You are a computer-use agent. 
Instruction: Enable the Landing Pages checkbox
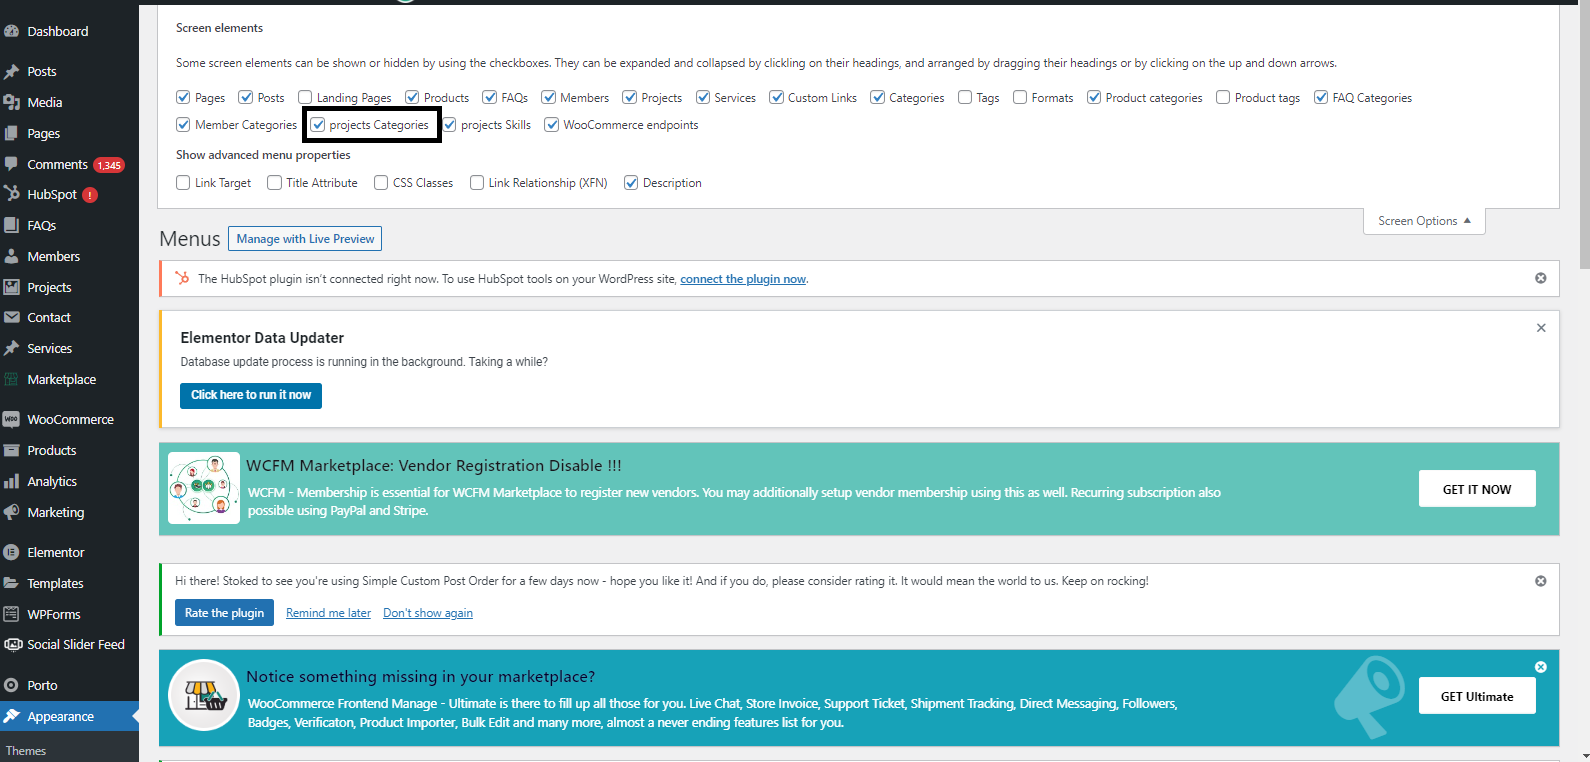pyautogui.click(x=305, y=97)
